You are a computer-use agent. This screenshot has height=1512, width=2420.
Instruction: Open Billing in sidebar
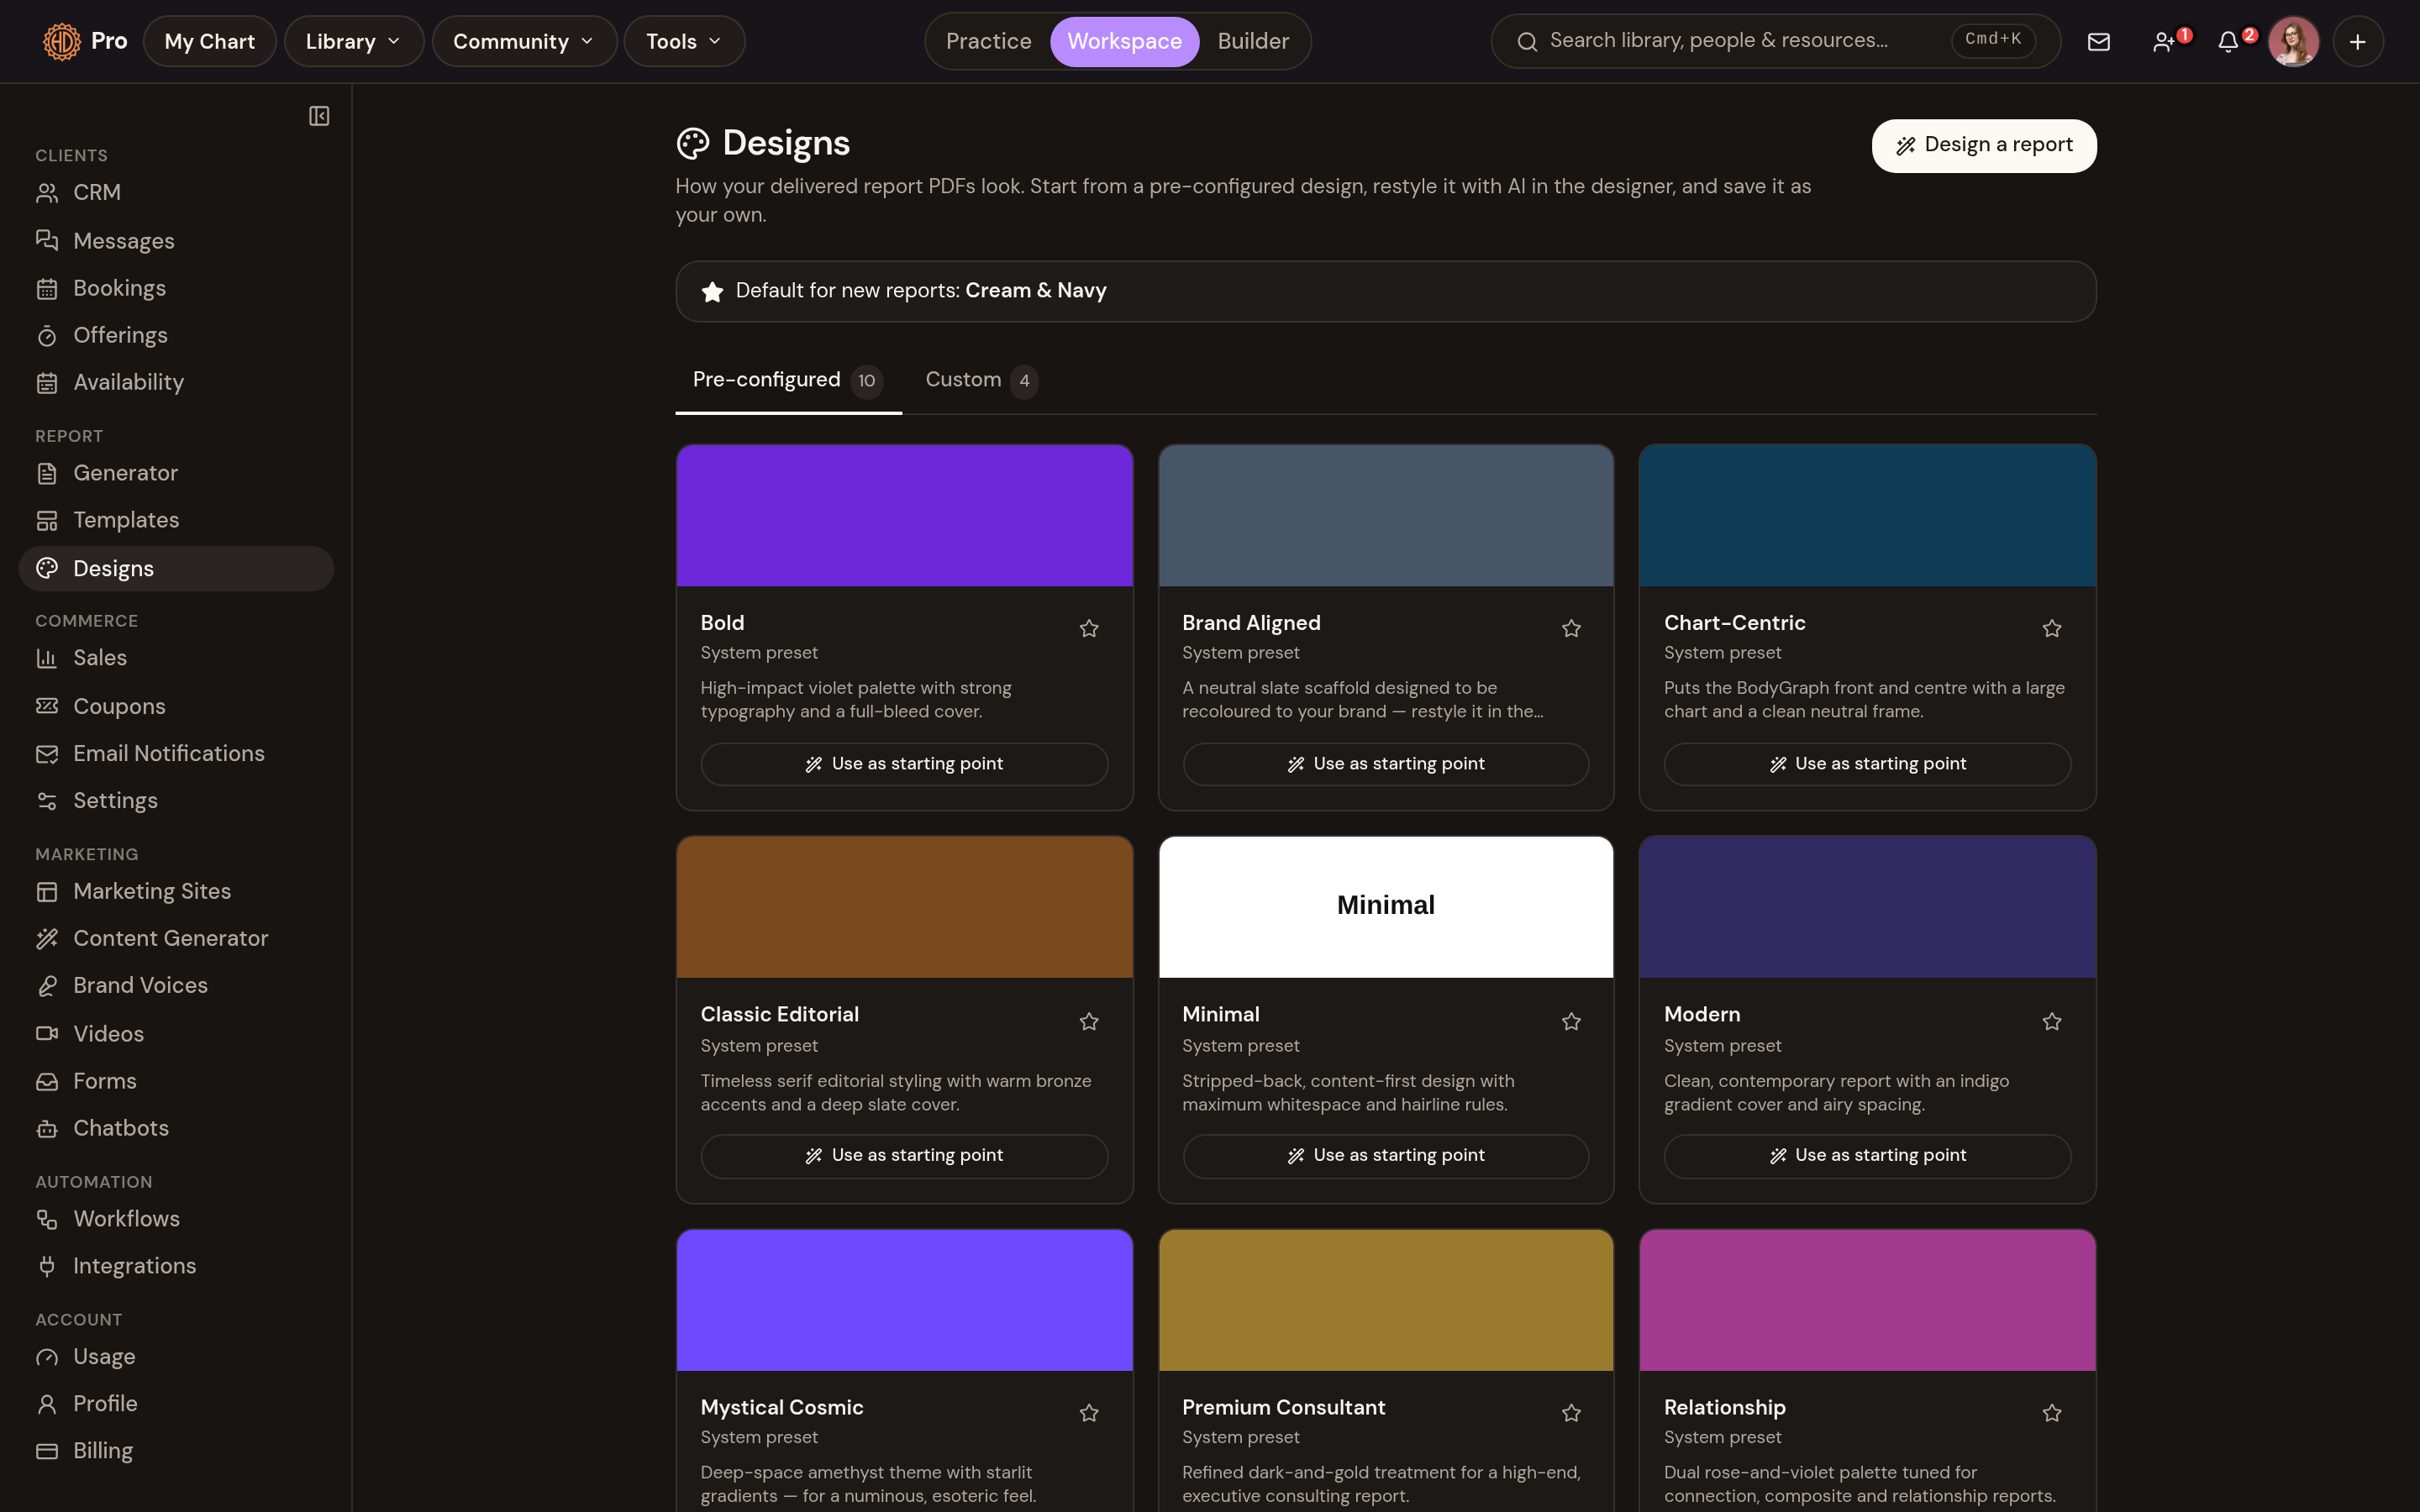pyautogui.click(x=176, y=1451)
